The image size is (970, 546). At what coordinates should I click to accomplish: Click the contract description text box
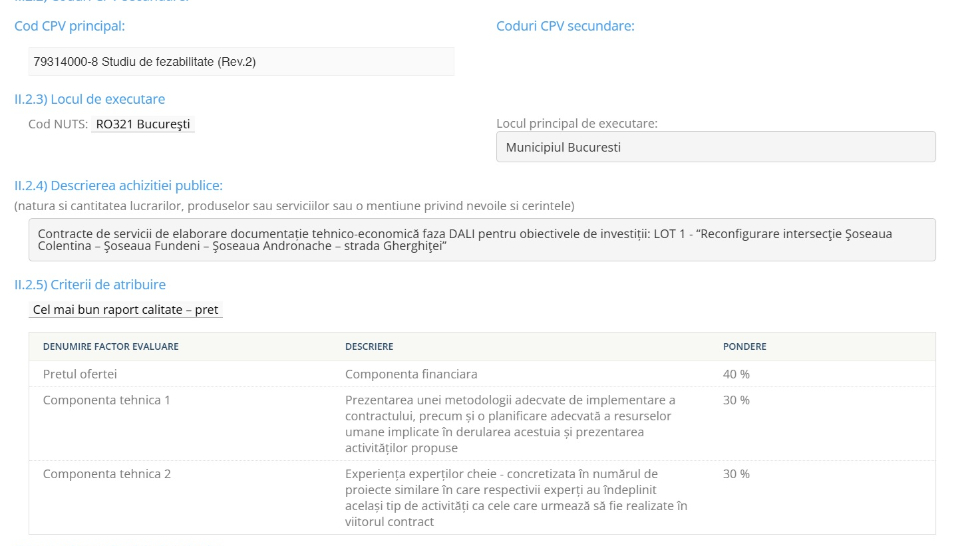pyautogui.click(x=482, y=240)
